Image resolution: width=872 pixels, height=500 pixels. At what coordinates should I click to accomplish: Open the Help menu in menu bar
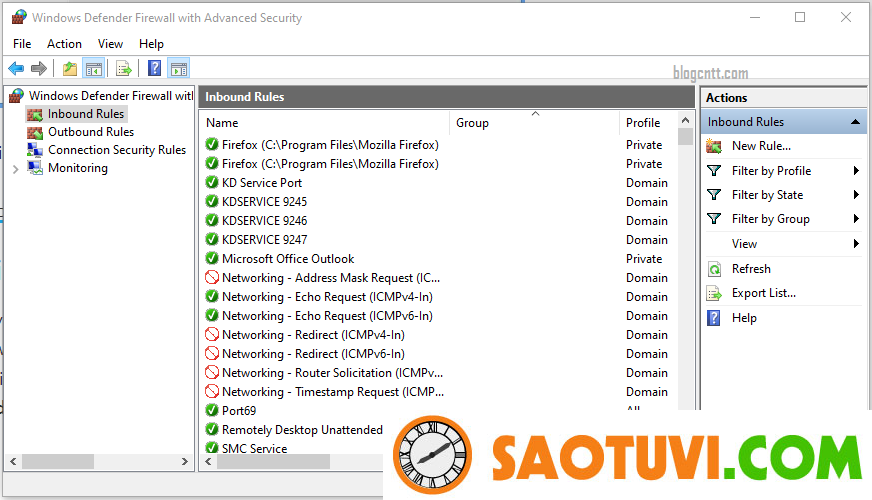151,44
